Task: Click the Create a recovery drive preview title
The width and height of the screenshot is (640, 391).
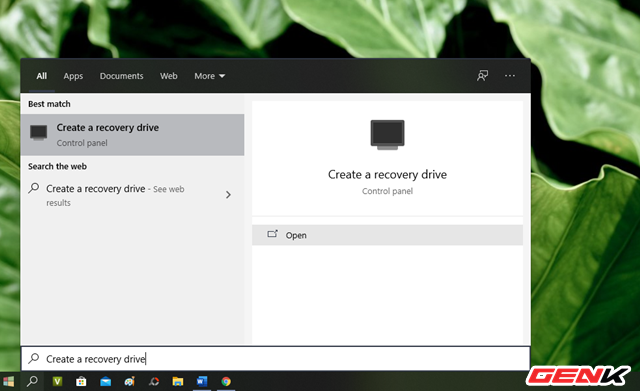Action: click(387, 174)
